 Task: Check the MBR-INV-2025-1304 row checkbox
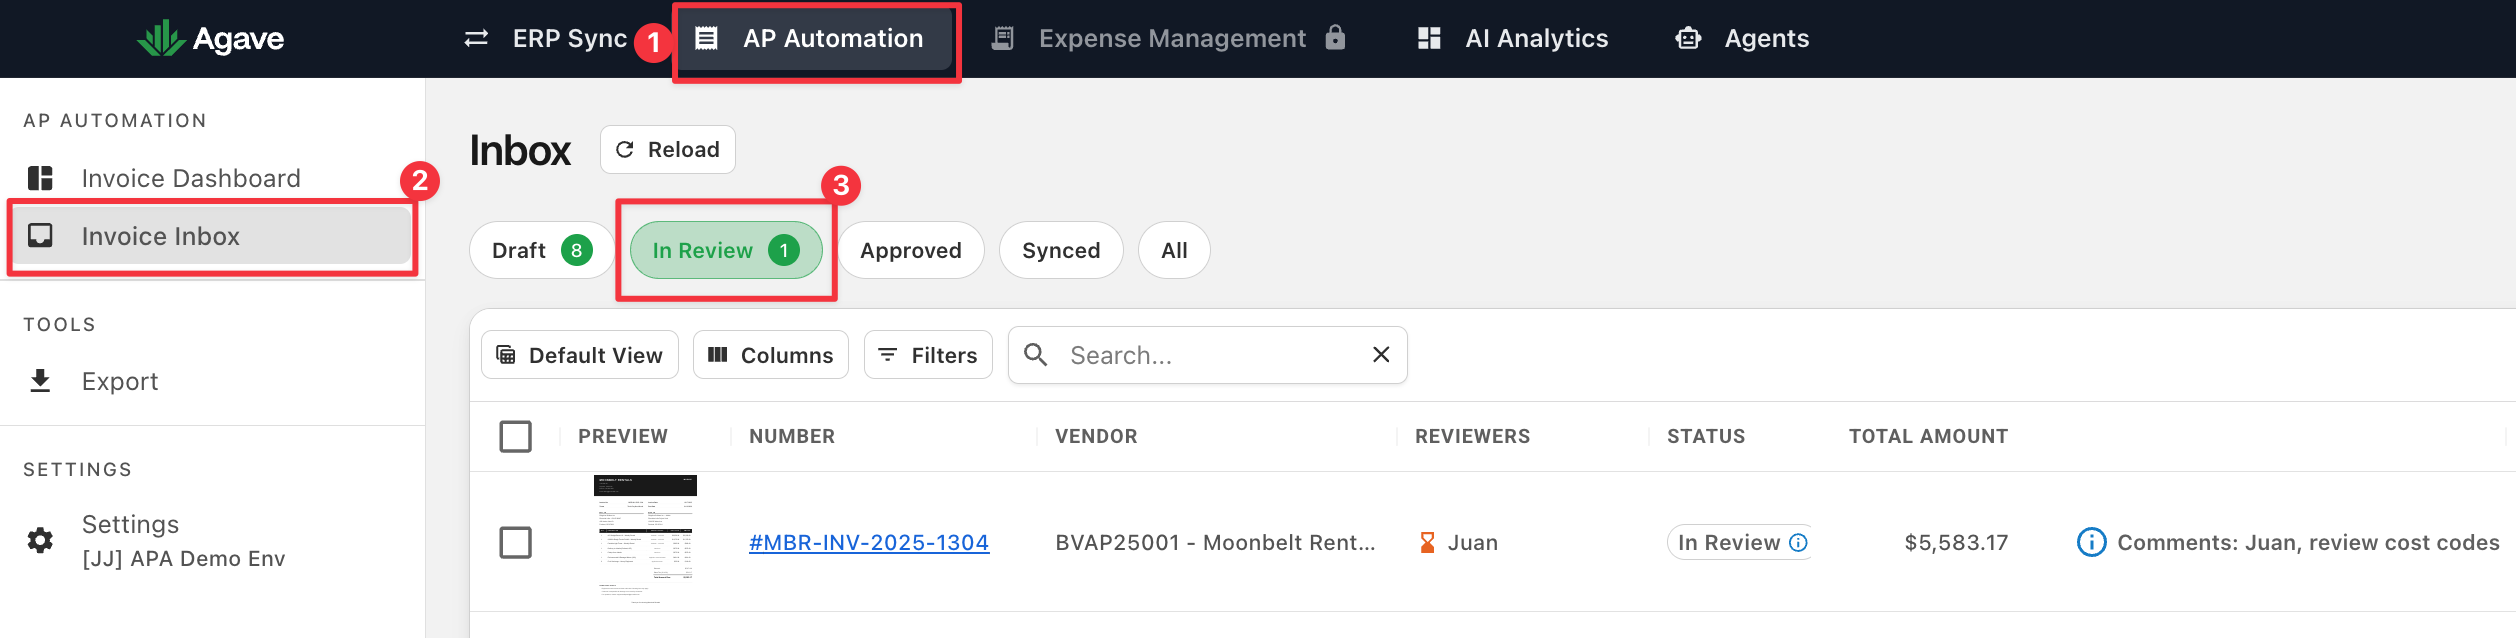(x=515, y=542)
